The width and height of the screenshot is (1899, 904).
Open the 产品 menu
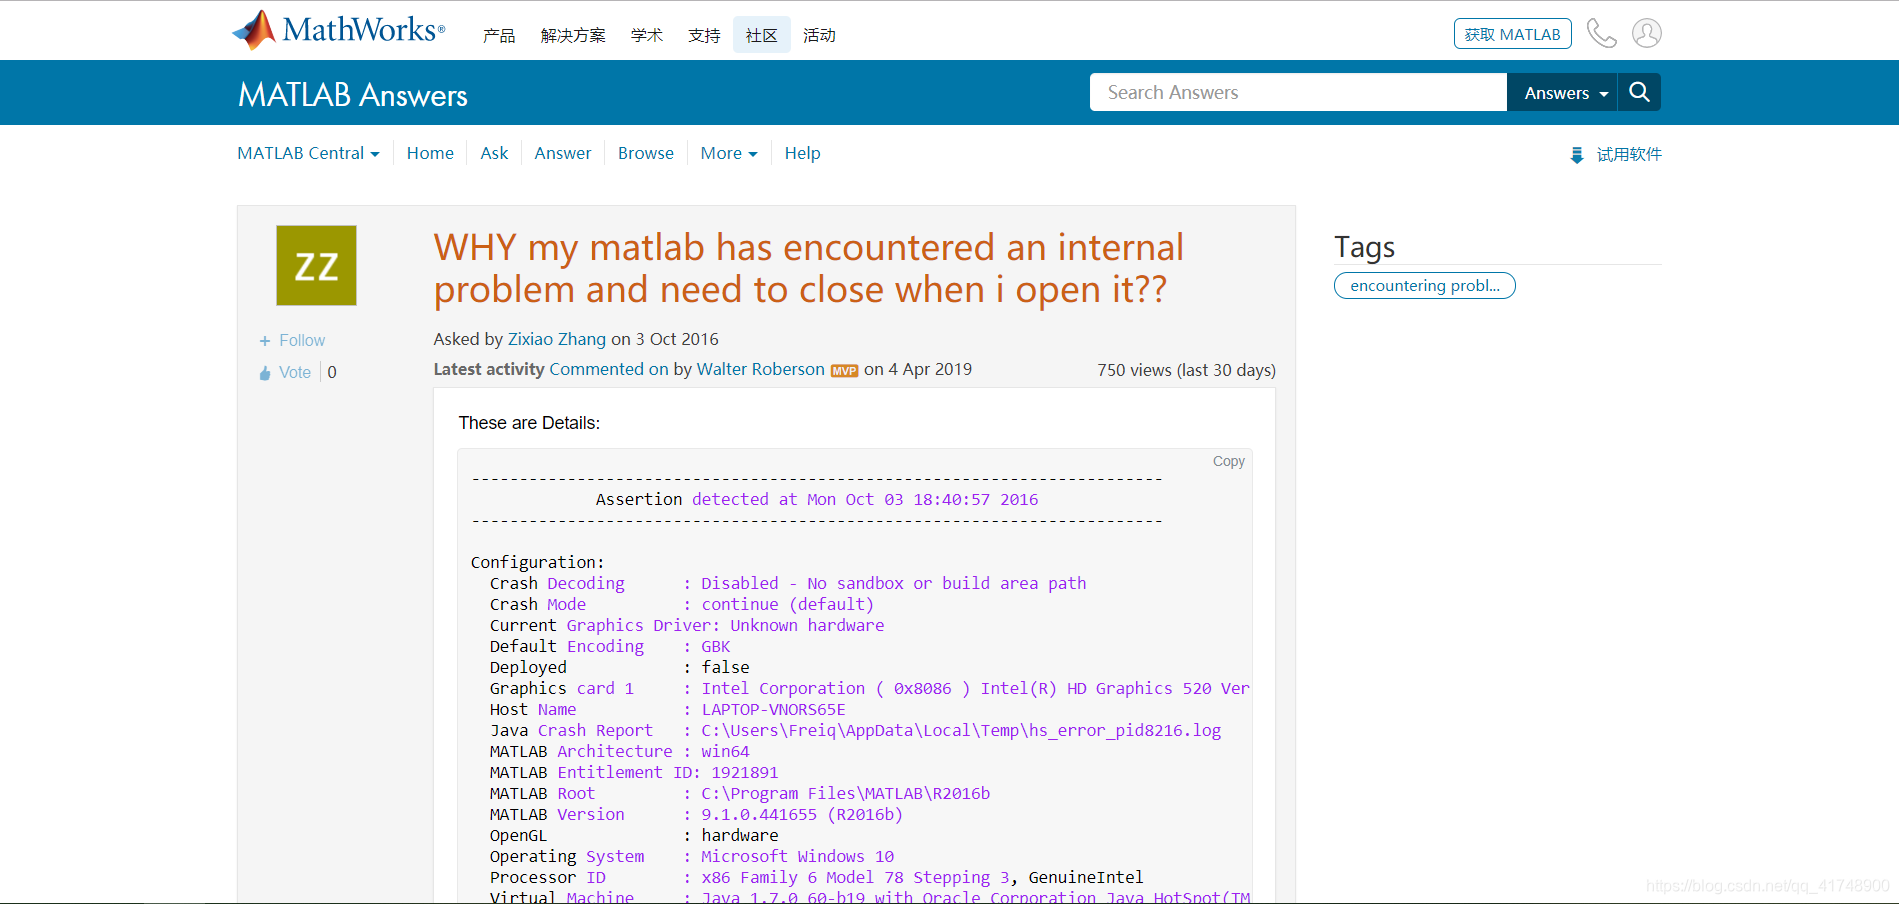[x=499, y=35]
